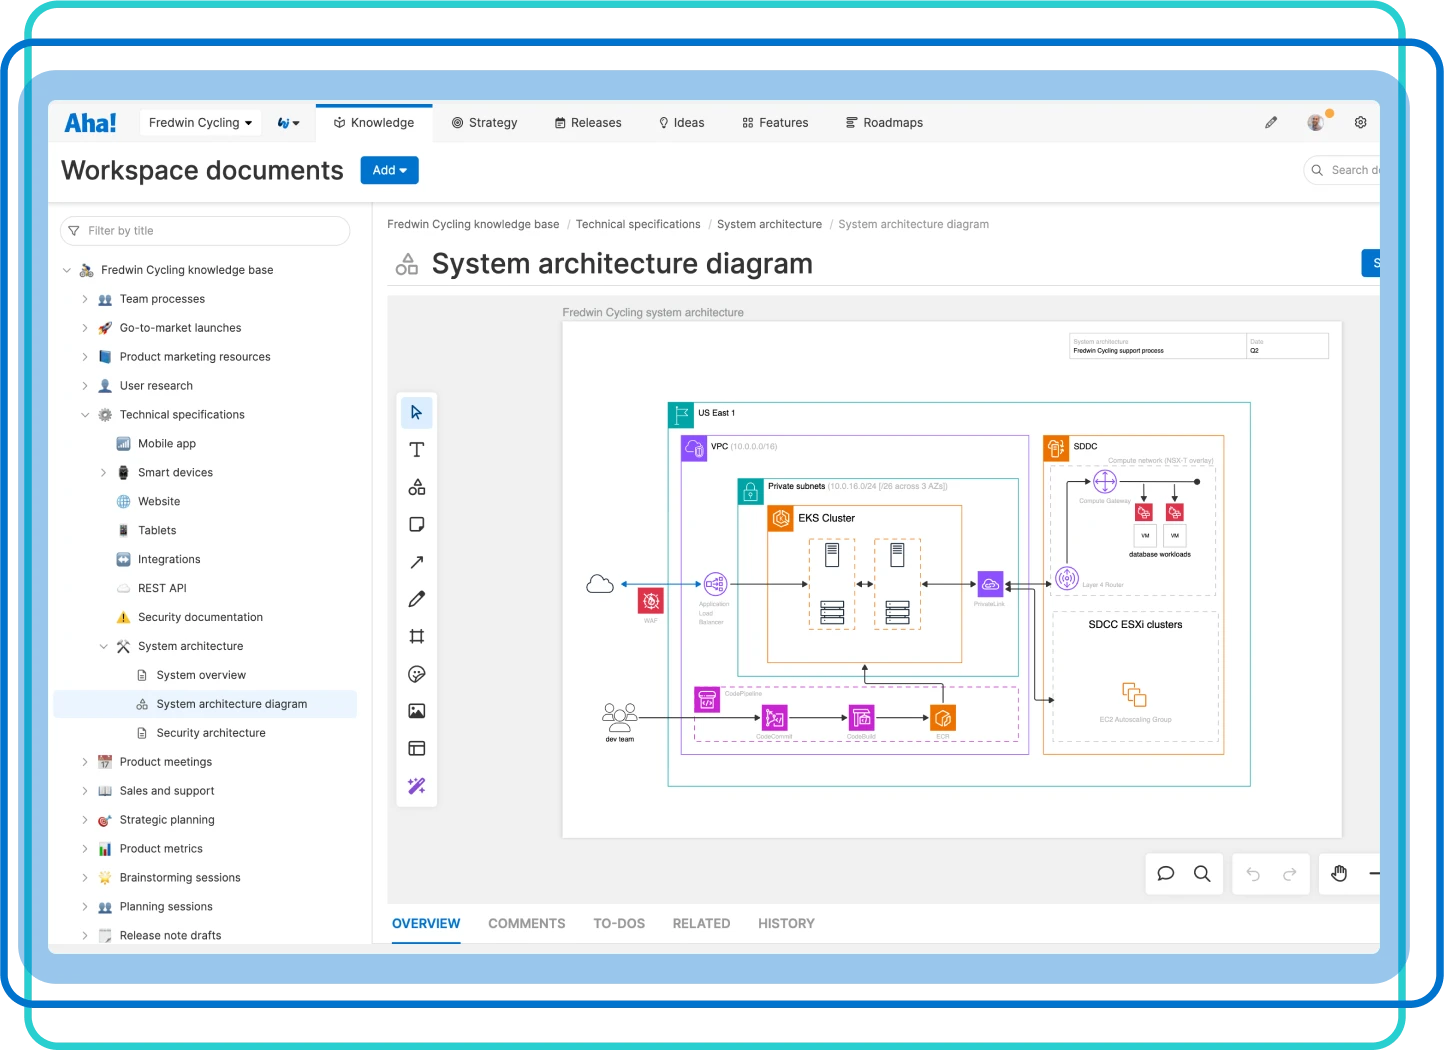The image size is (1444, 1050).
Task: Switch to the RELATED tab
Action: click(x=701, y=924)
